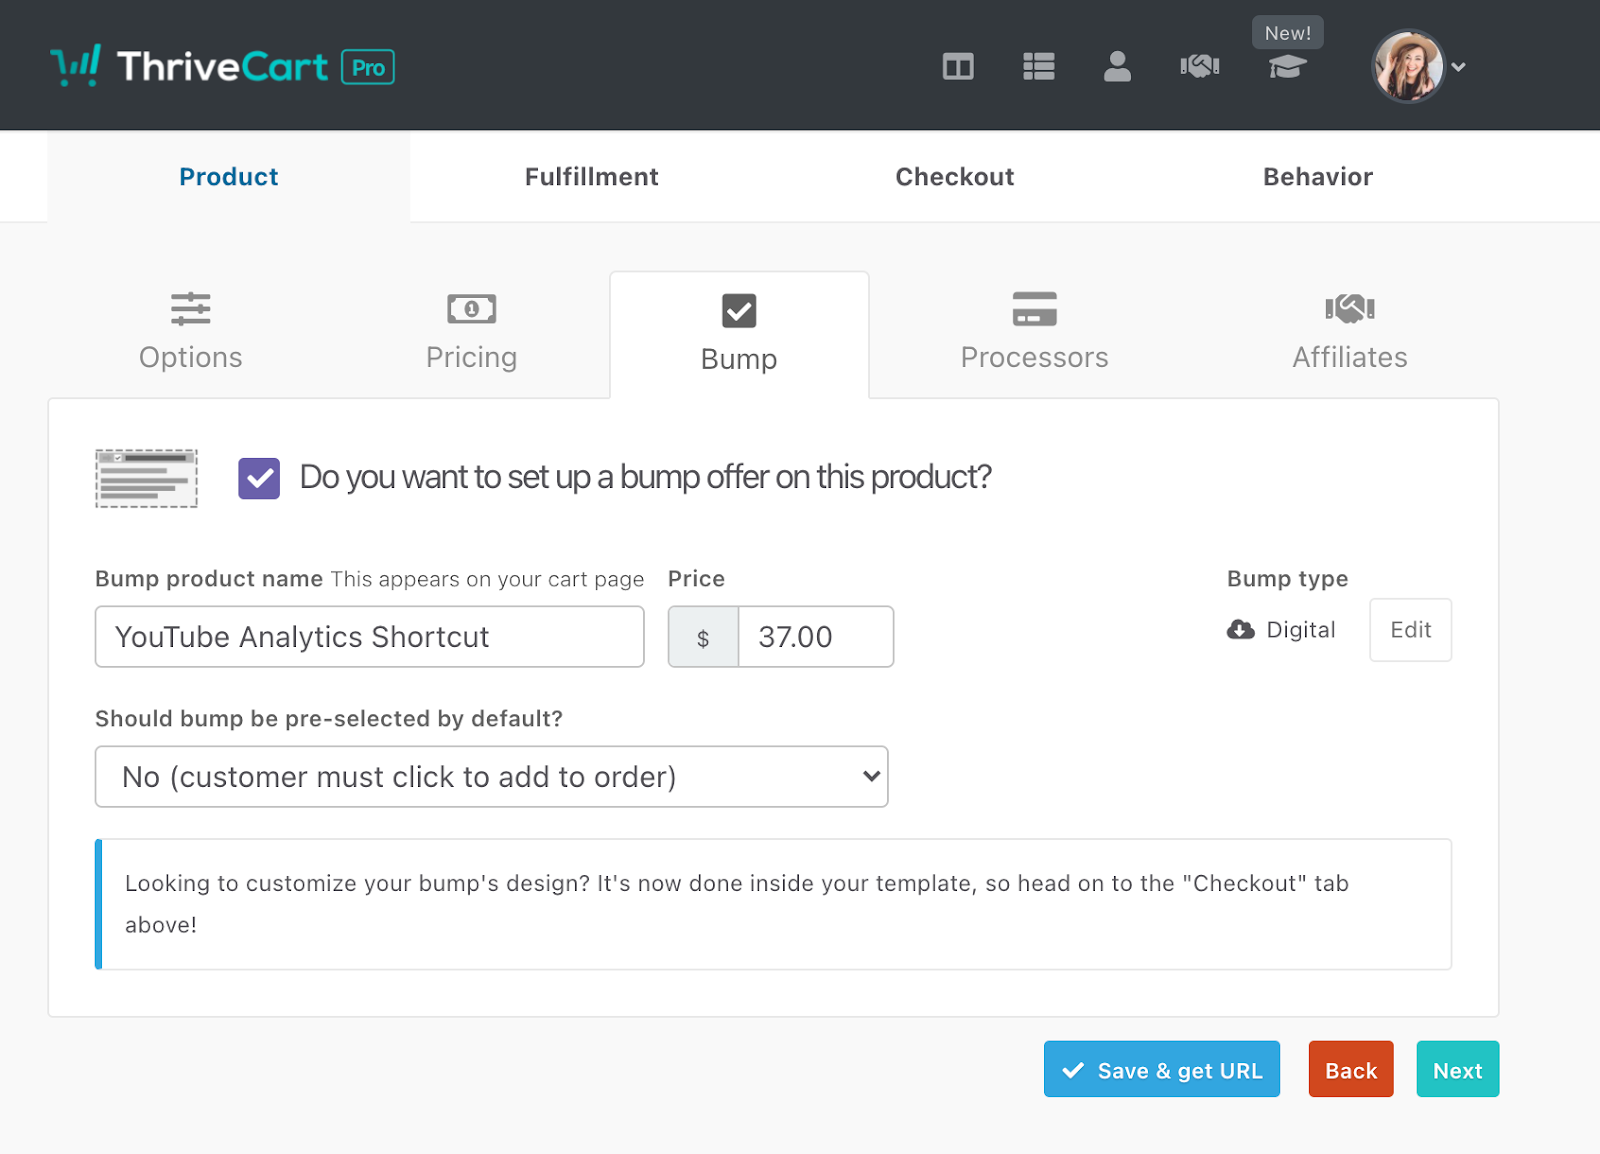The image size is (1600, 1154).
Task: Click the Price input field
Action: pos(816,637)
